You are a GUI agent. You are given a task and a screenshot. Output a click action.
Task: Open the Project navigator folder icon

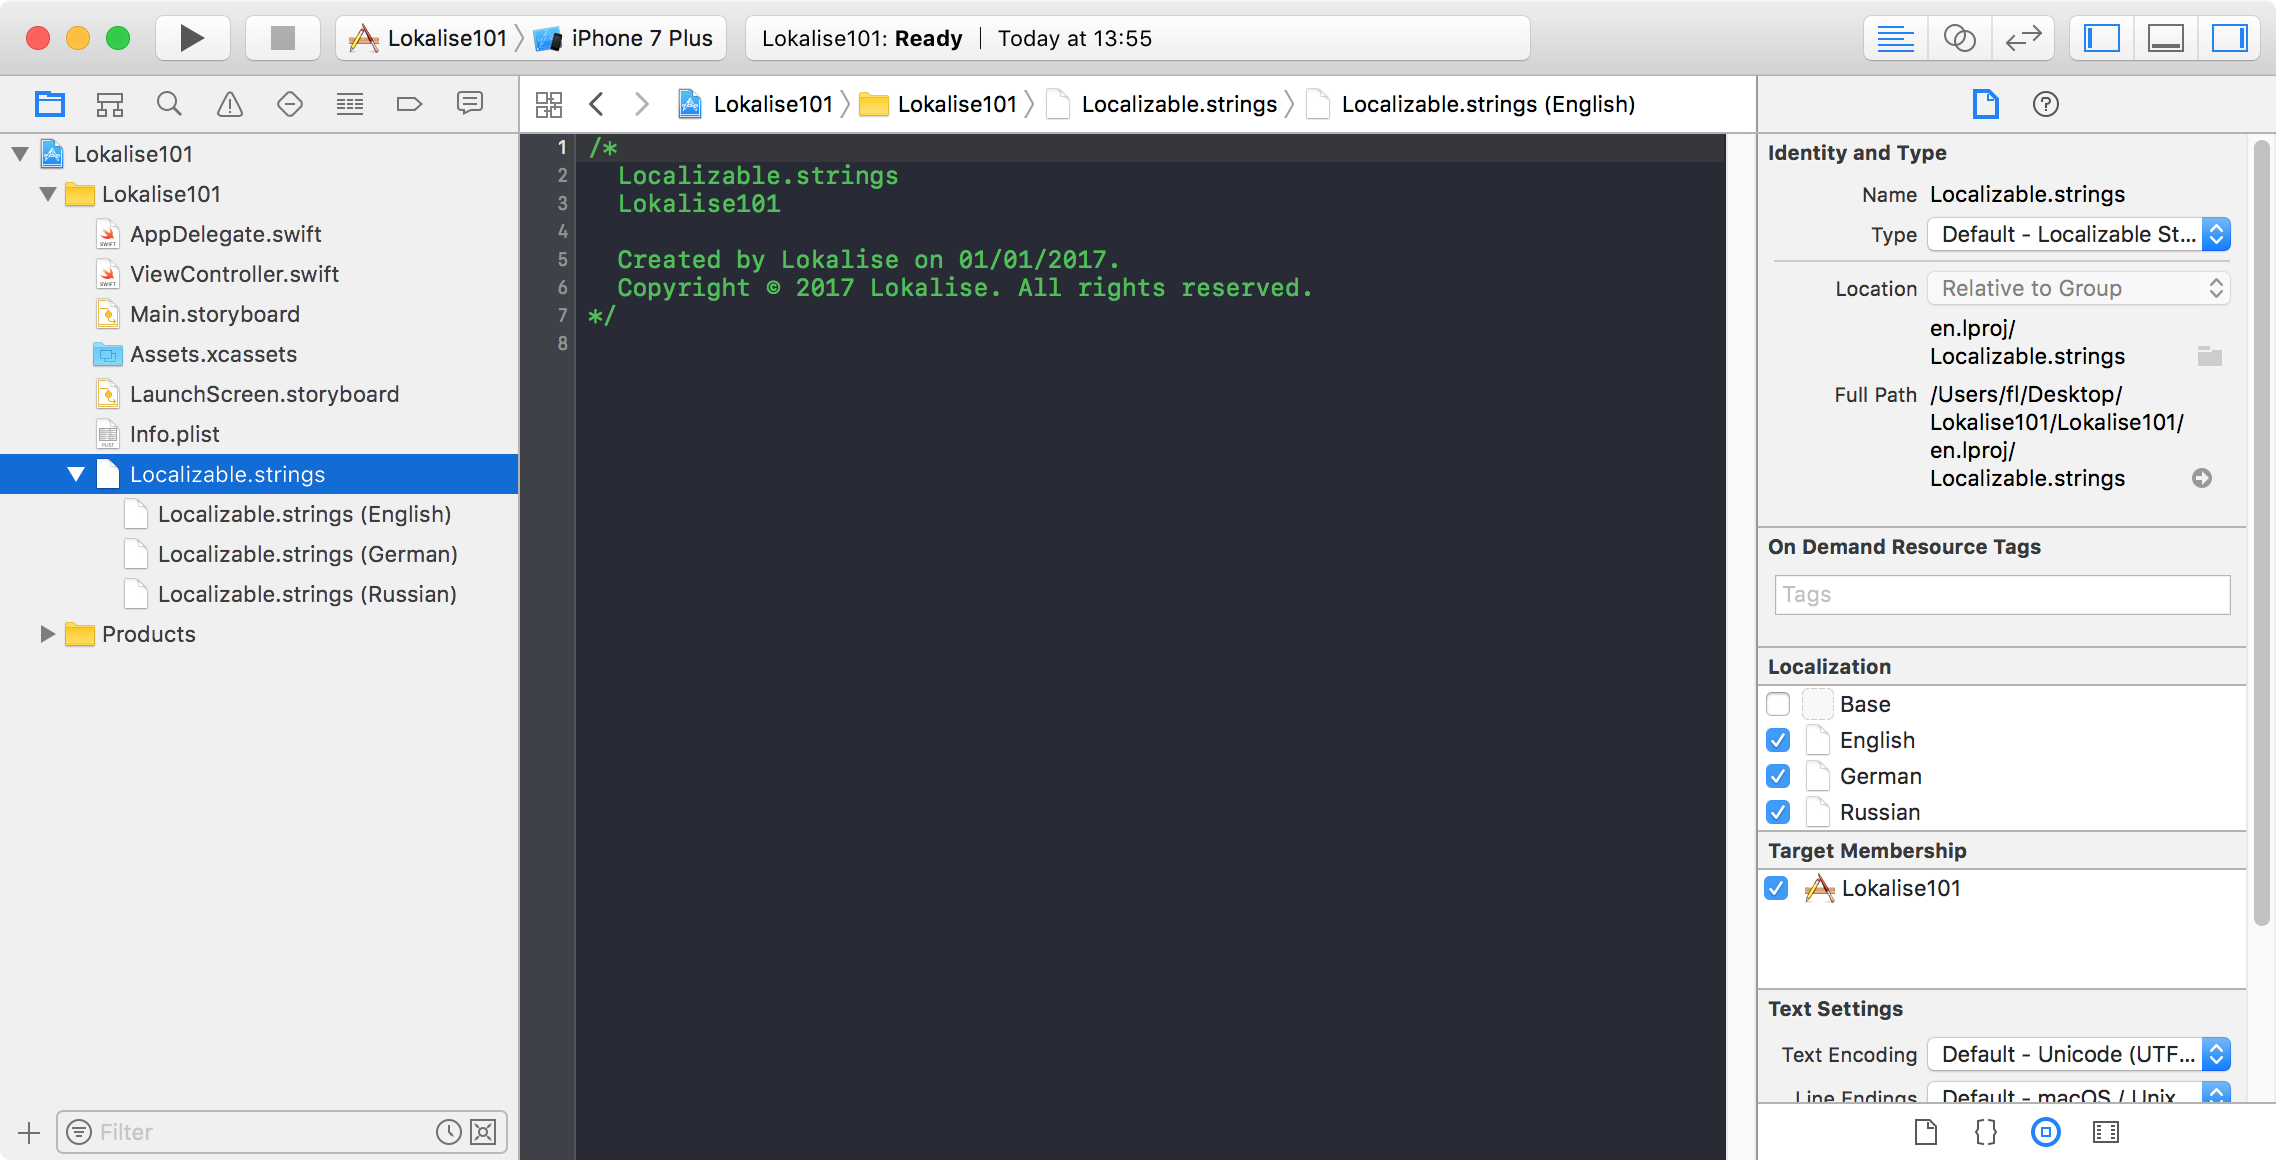[50, 104]
